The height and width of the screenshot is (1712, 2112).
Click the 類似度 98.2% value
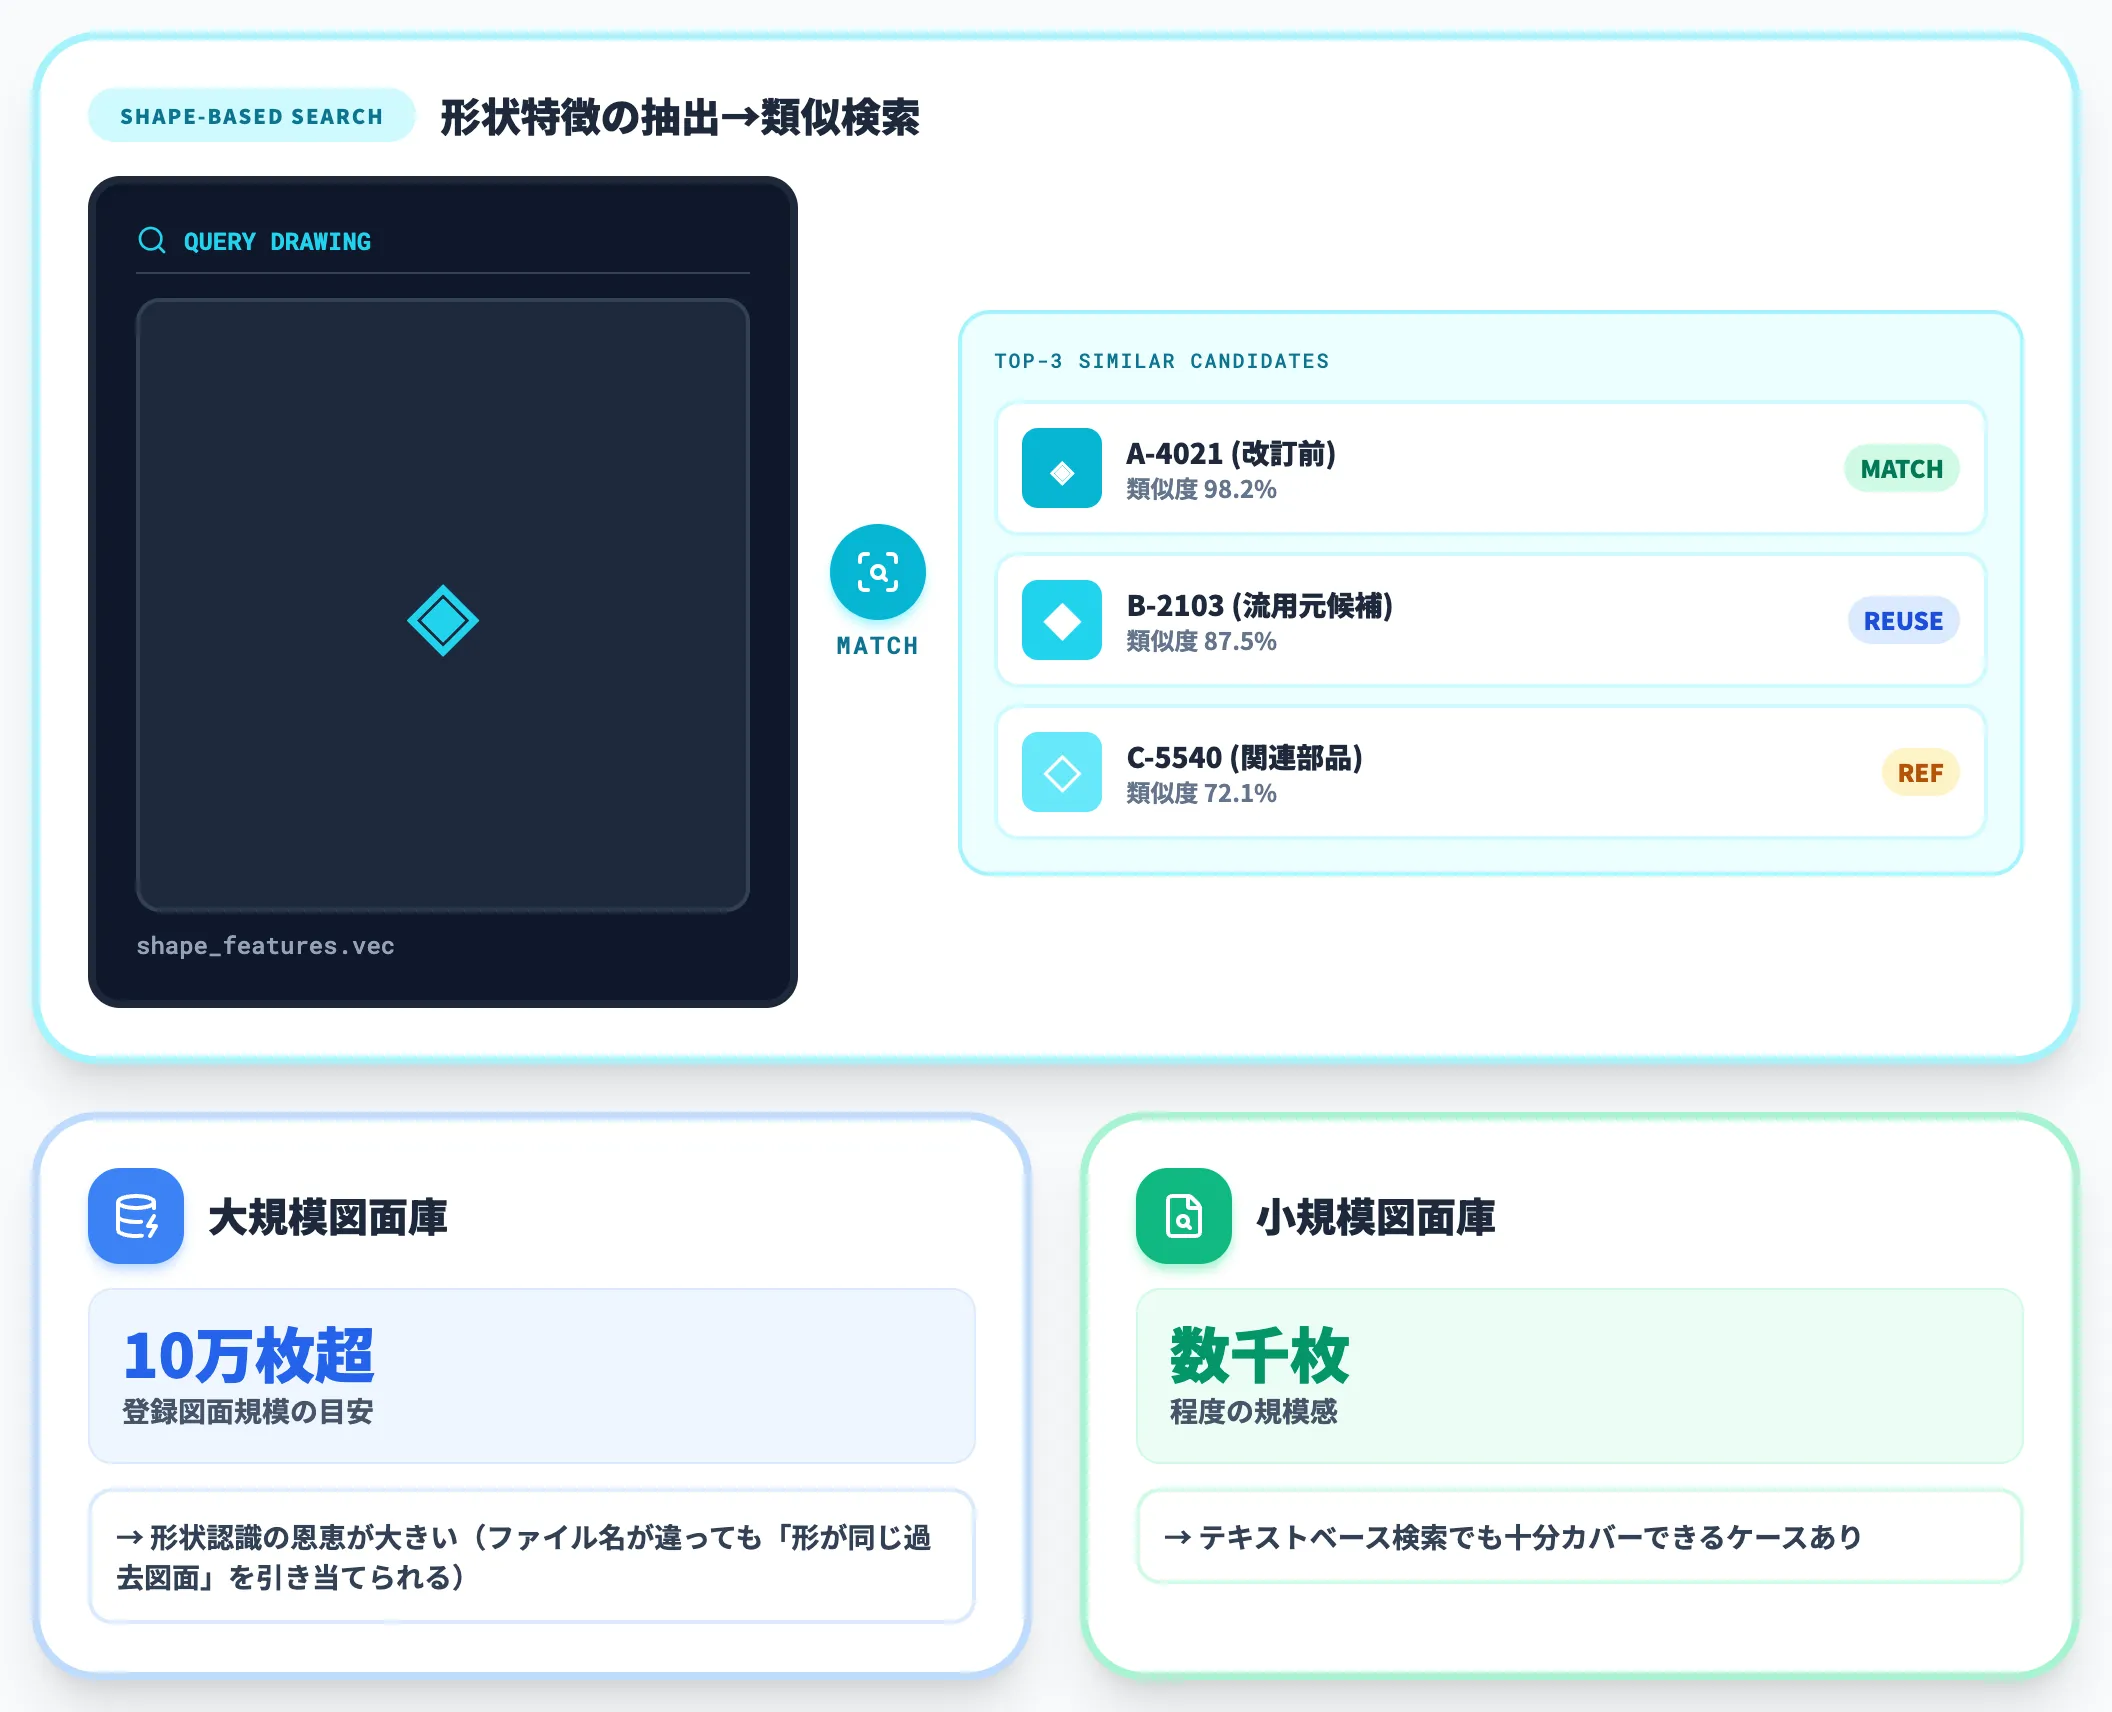pos(1201,490)
